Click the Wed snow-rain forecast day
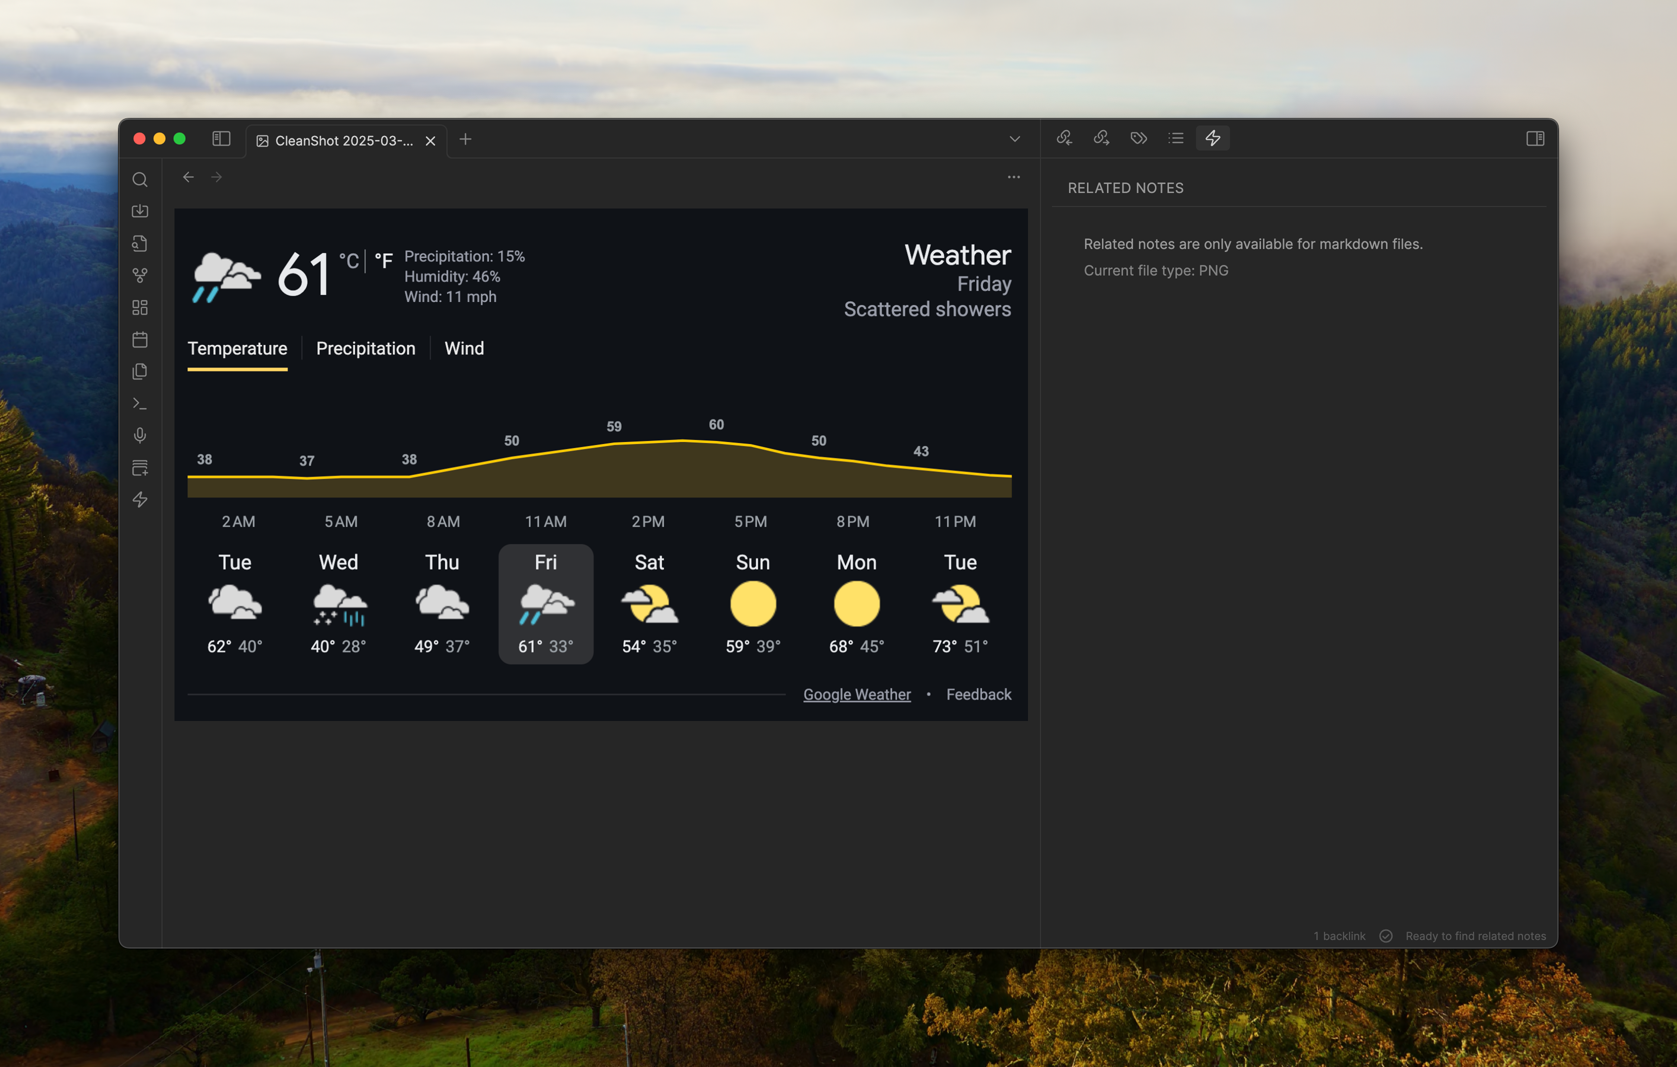The width and height of the screenshot is (1677, 1067). pos(338,604)
